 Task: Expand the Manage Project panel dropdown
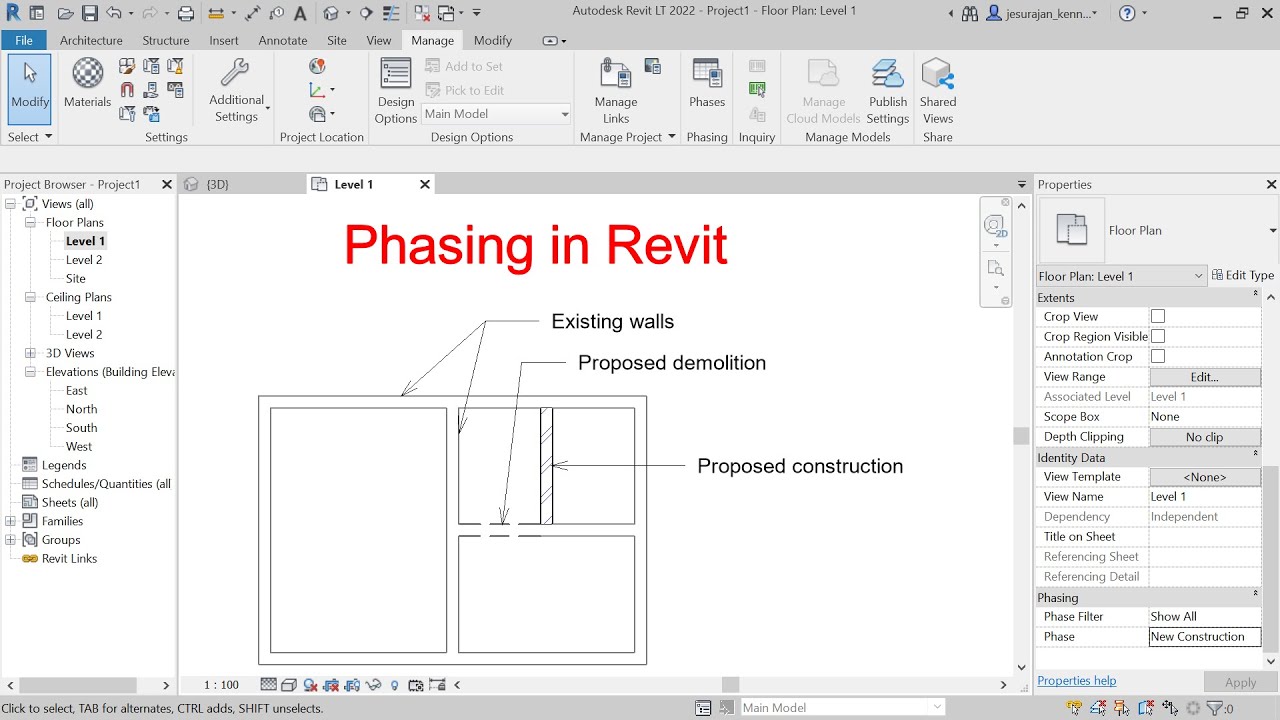pos(628,137)
